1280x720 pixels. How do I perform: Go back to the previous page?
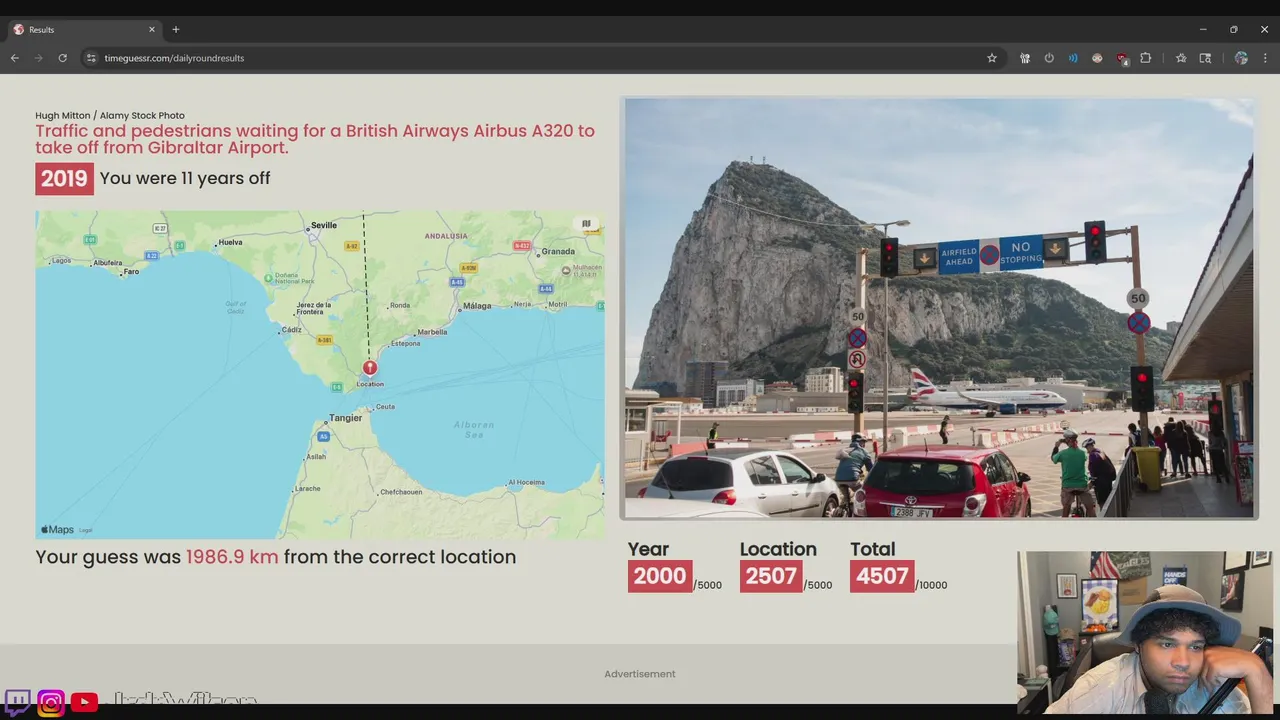pos(15,58)
